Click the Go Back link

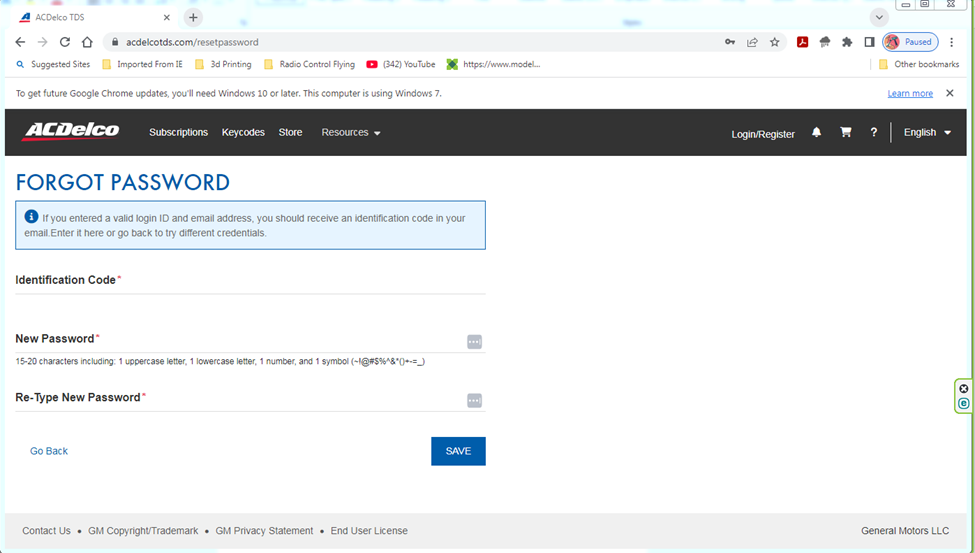tap(49, 451)
